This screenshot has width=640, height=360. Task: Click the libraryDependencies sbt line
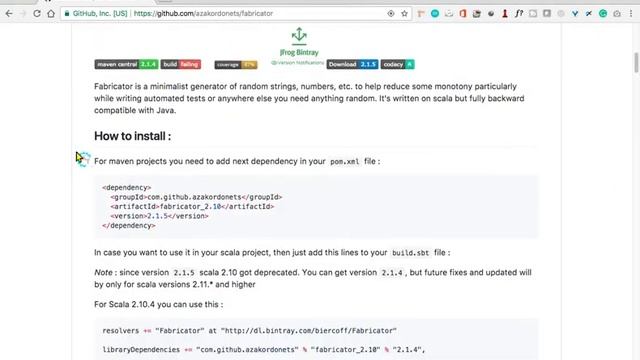click(264, 350)
